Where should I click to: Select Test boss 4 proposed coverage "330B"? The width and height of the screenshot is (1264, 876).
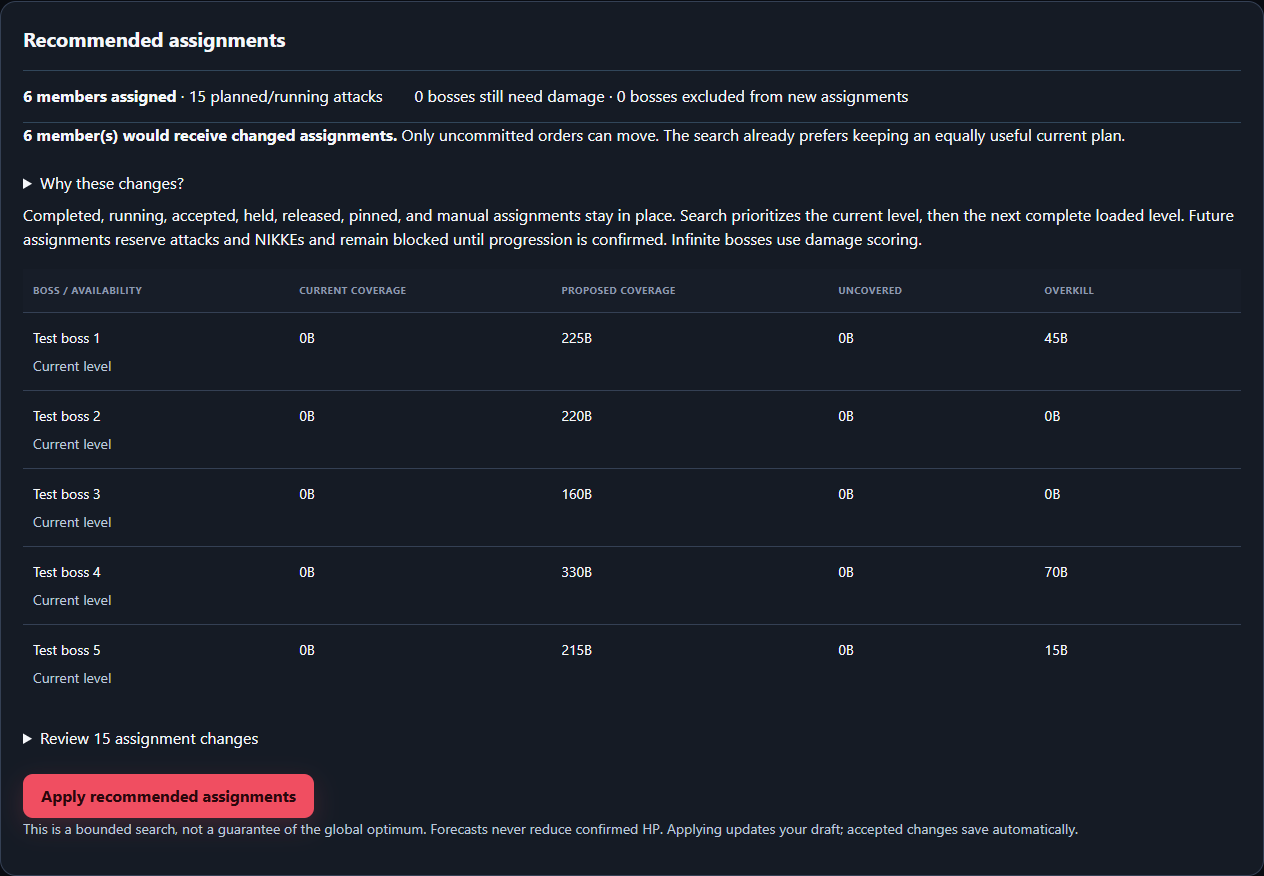click(x=576, y=572)
